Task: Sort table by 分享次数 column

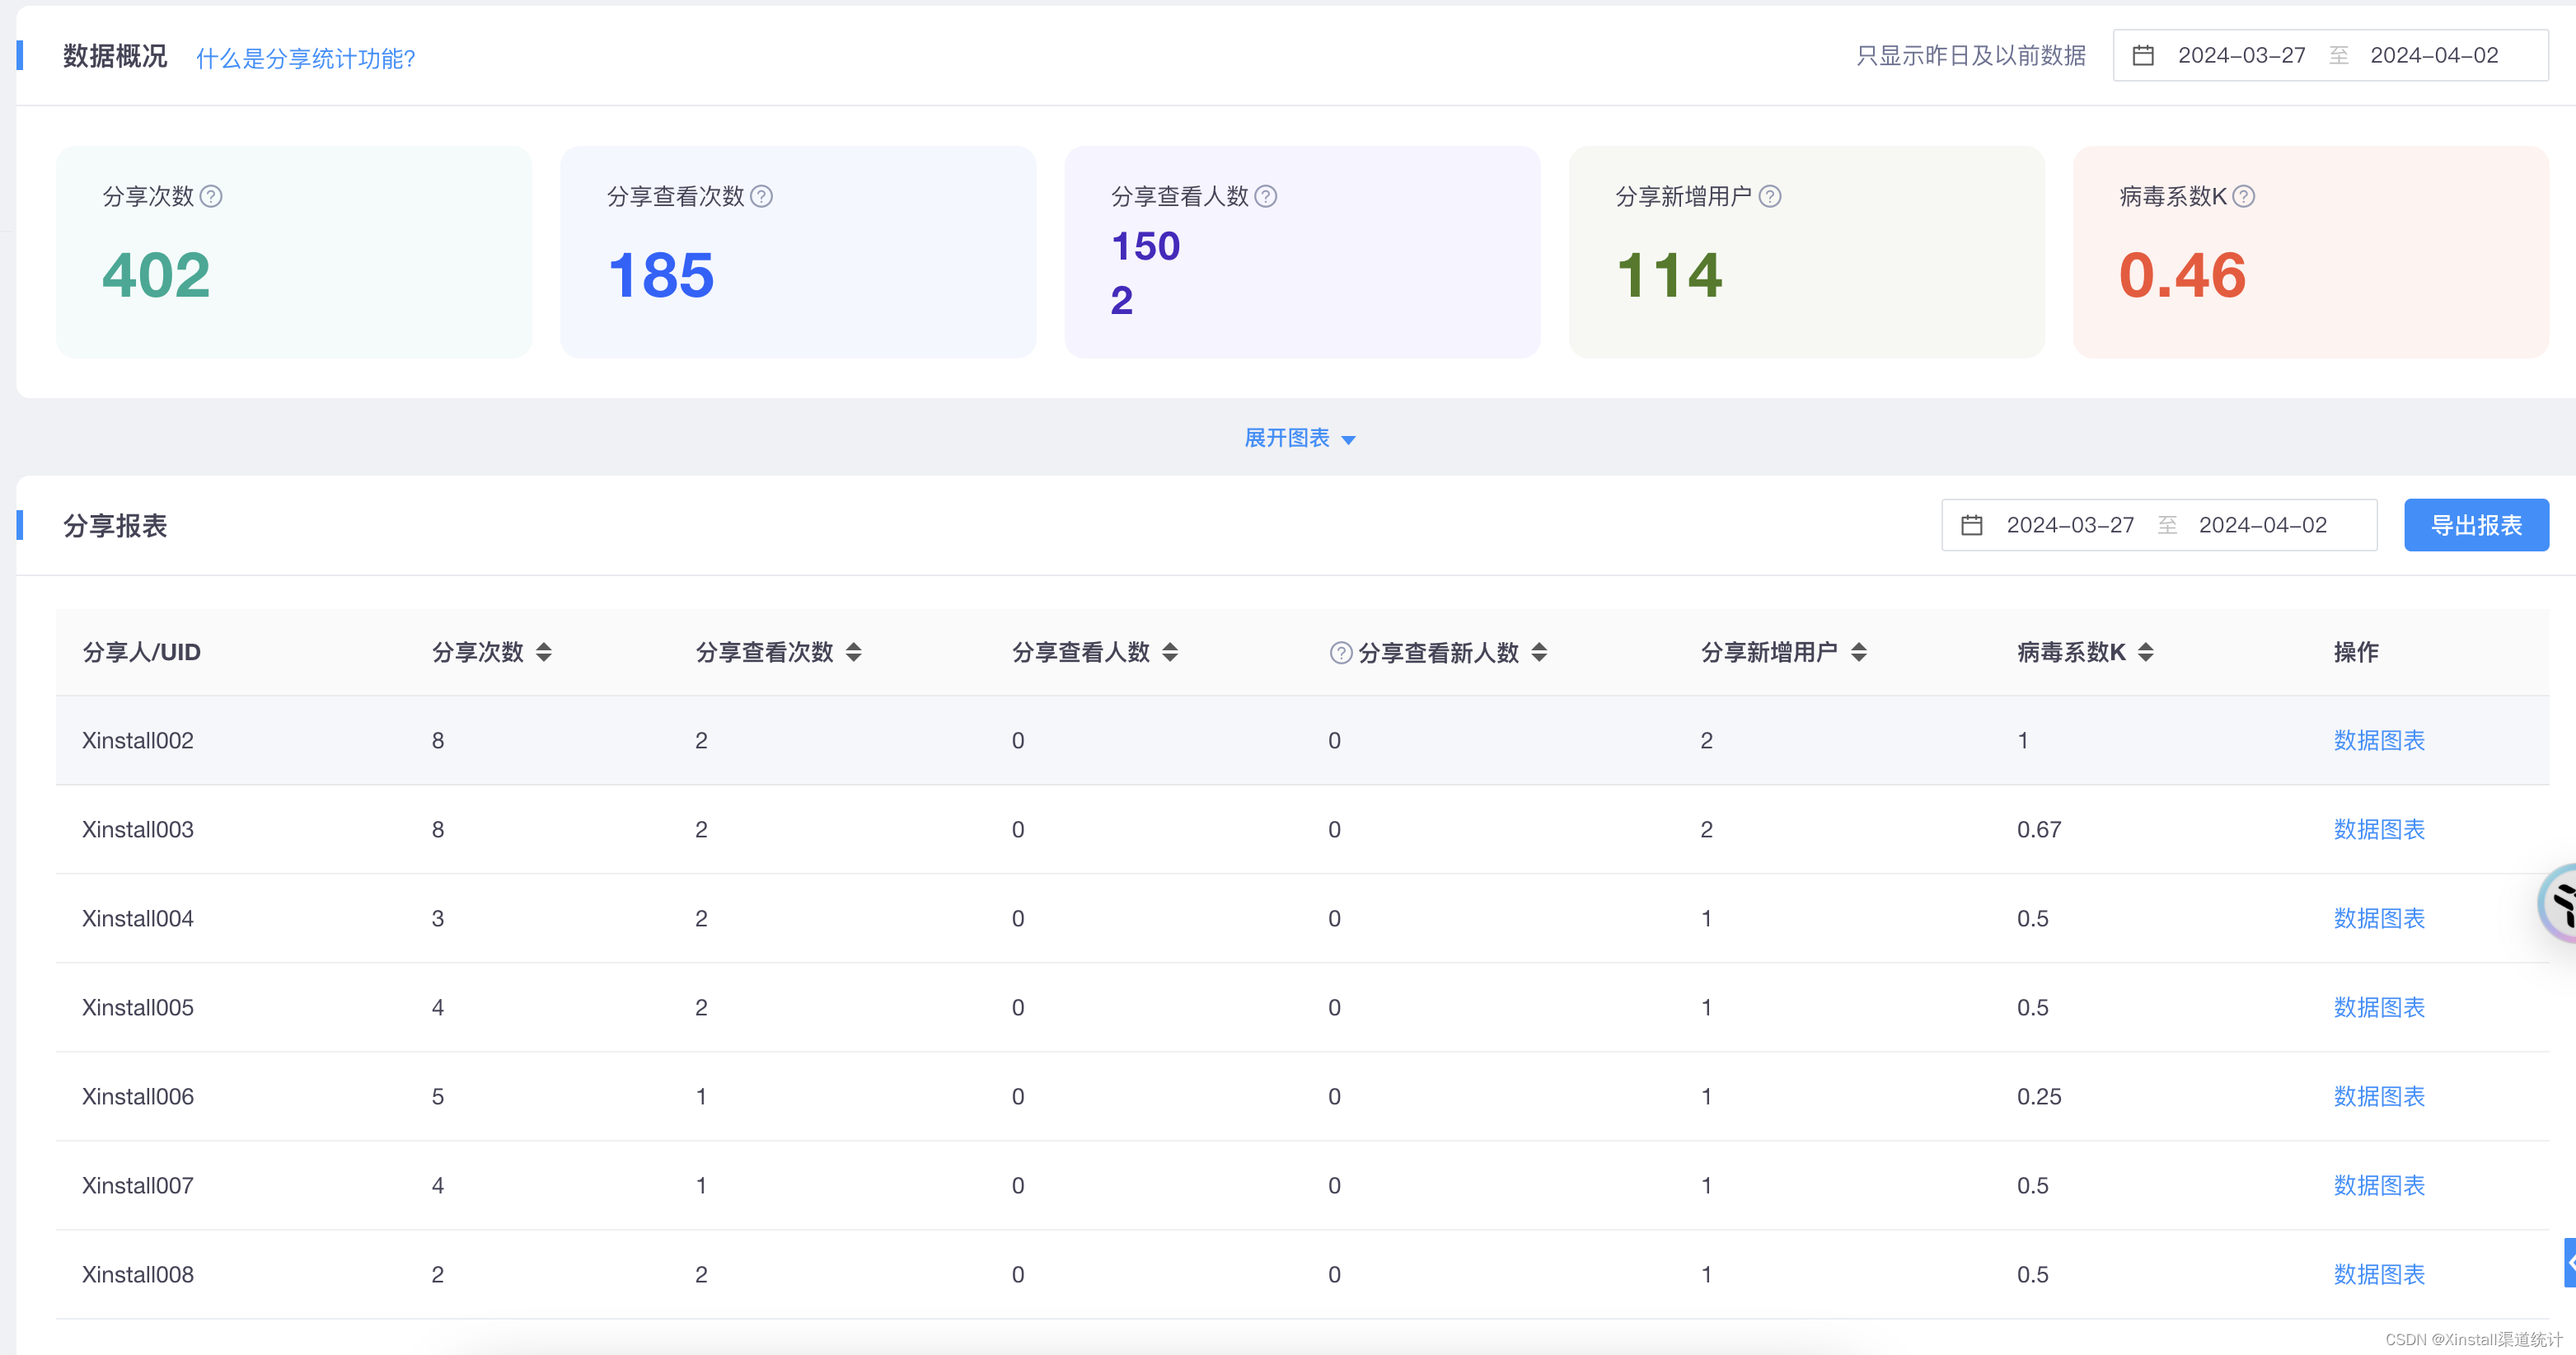Action: (x=543, y=653)
